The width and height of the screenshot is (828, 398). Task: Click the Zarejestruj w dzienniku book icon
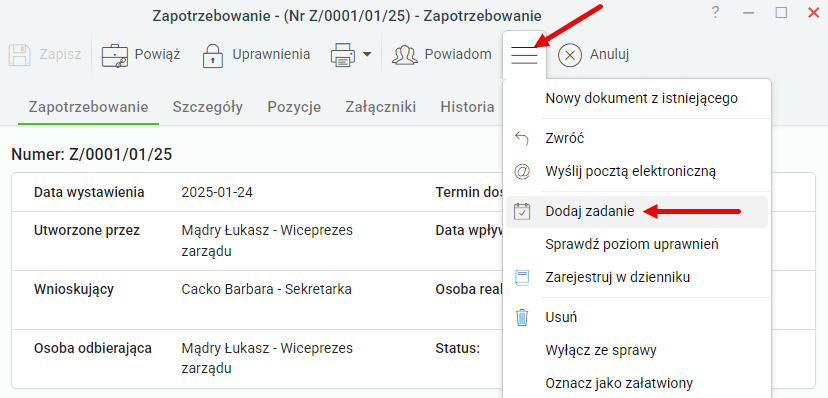point(522,277)
